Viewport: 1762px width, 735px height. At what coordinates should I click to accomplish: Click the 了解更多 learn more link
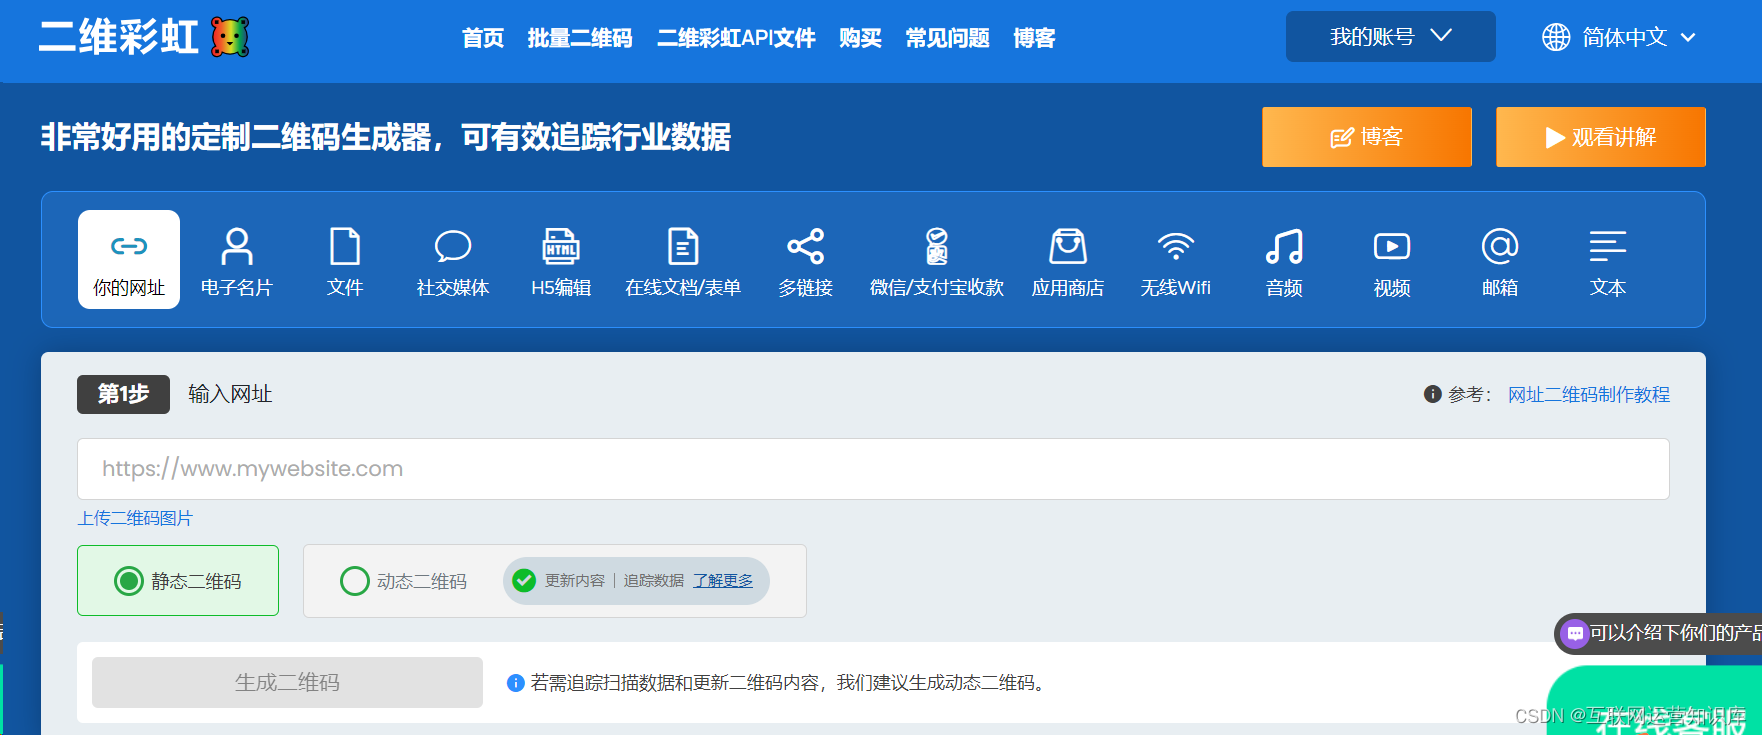pos(723,581)
